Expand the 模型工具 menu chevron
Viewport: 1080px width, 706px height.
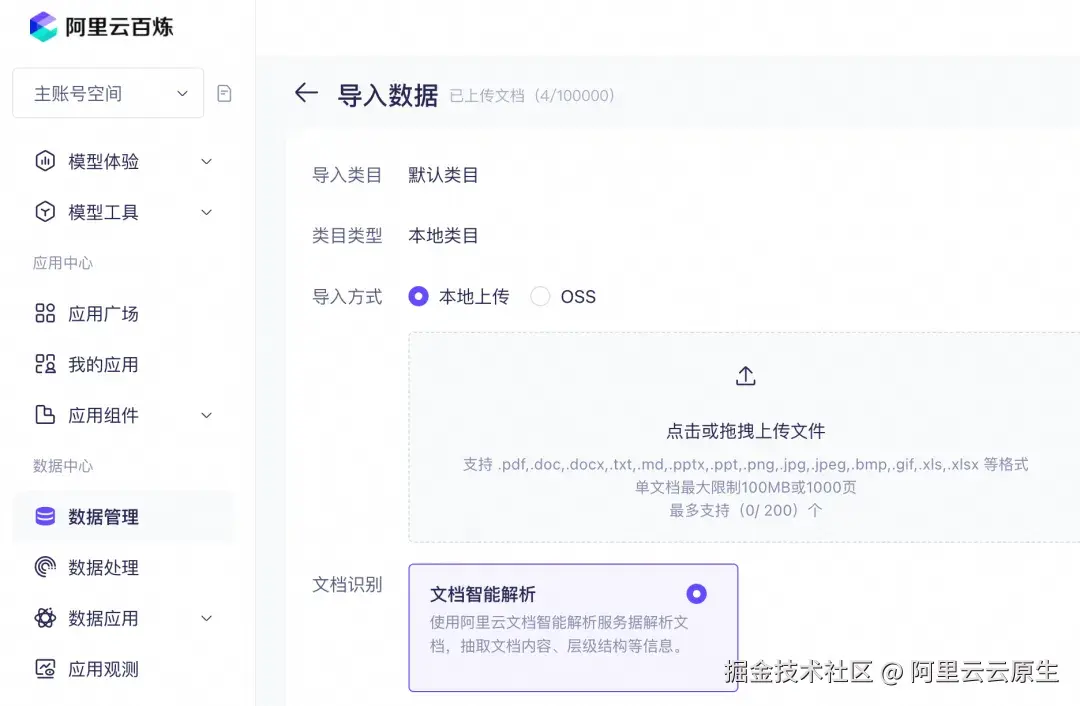(x=206, y=212)
